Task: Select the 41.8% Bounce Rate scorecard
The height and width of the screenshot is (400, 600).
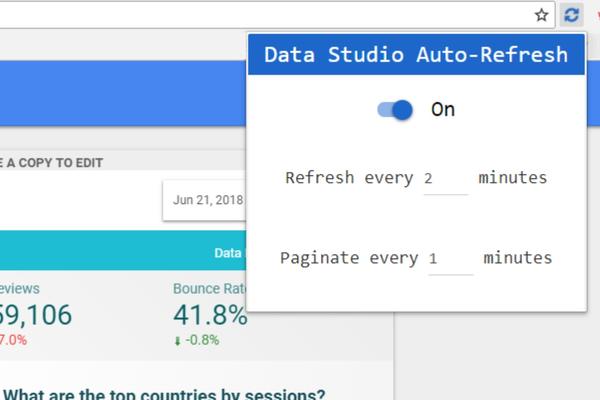Action: (x=210, y=316)
